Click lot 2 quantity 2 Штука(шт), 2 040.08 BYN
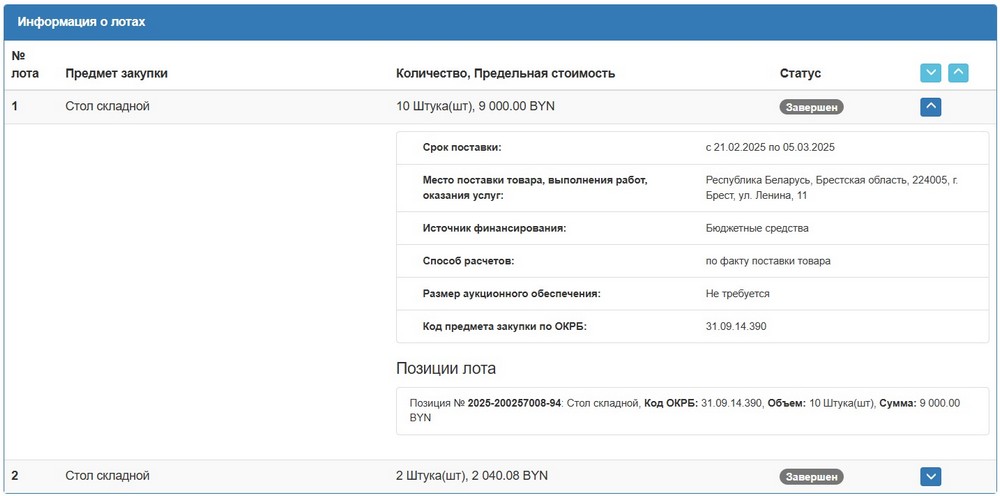The width and height of the screenshot is (1000, 496). 472,476
